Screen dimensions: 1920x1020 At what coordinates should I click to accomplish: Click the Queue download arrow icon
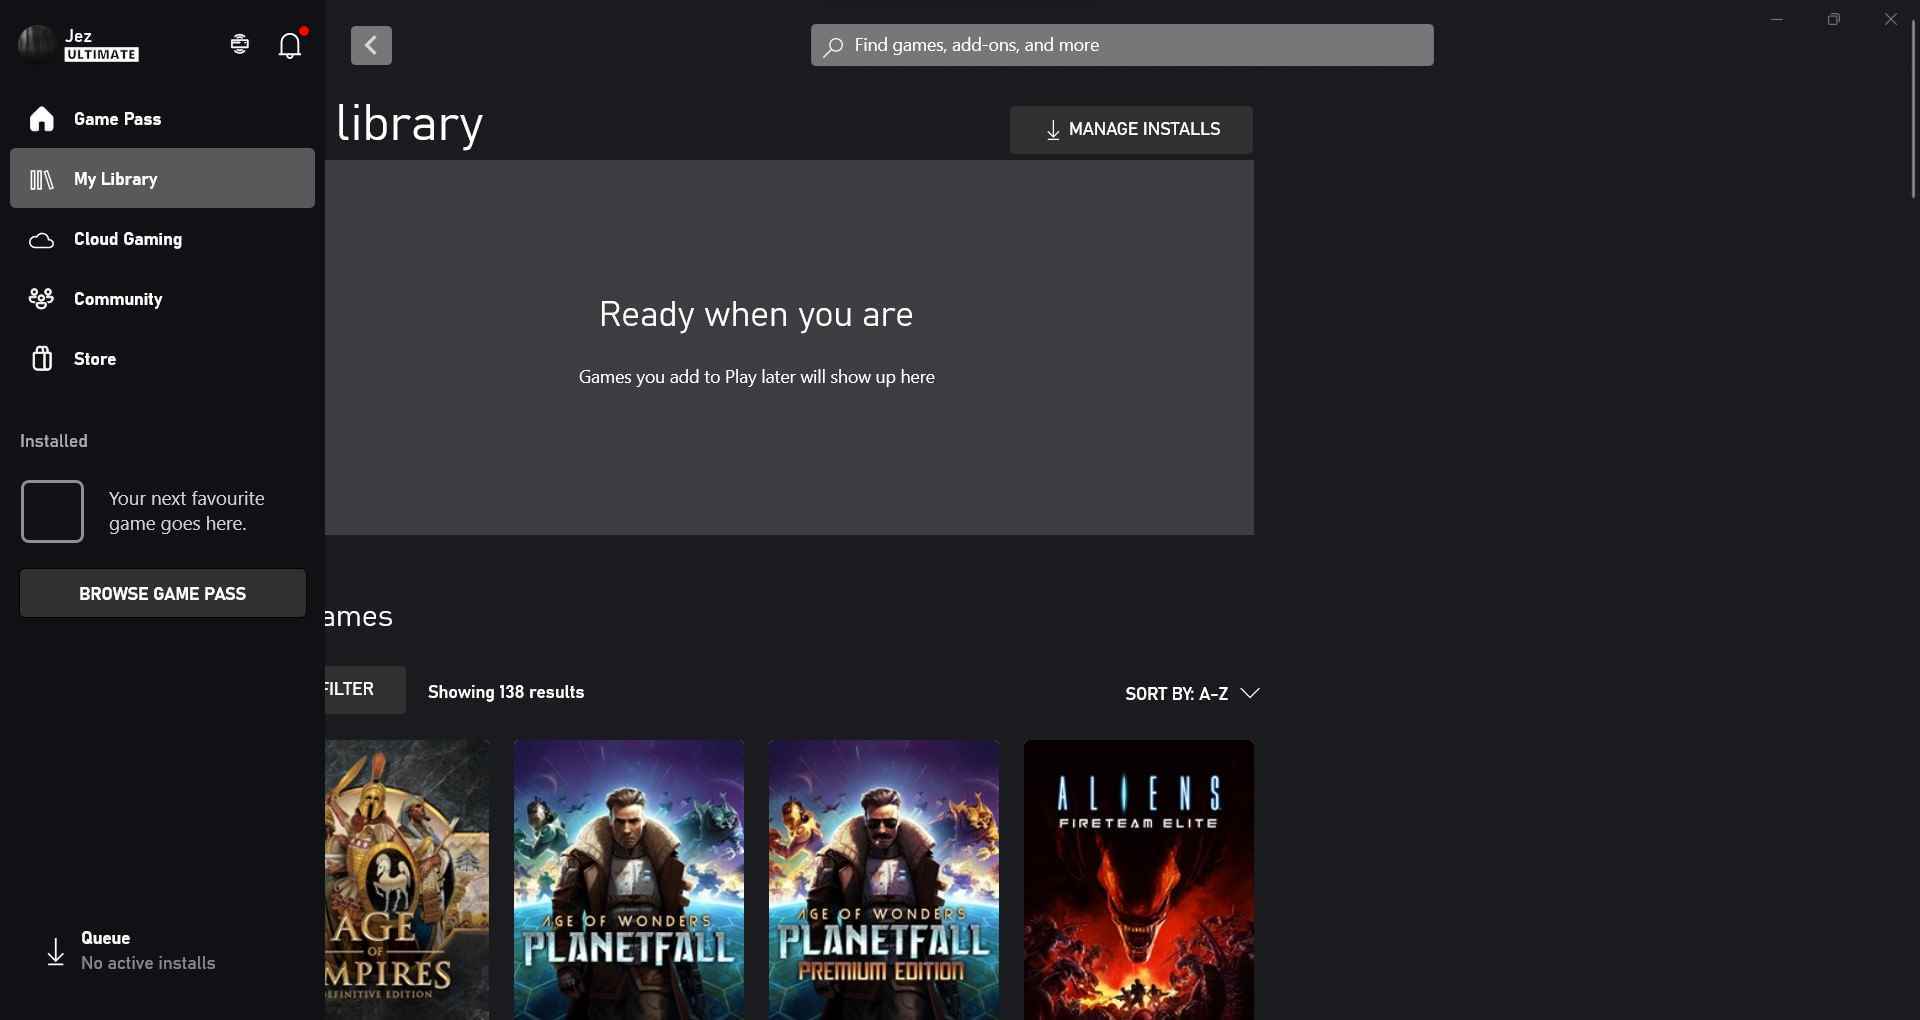pyautogui.click(x=56, y=952)
